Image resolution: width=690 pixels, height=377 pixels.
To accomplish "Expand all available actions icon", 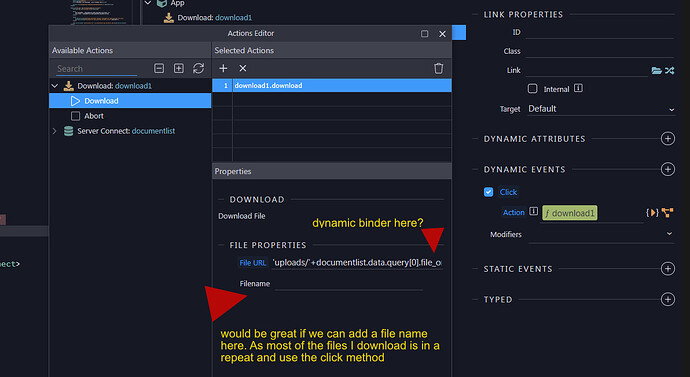I will click(x=179, y=68).
